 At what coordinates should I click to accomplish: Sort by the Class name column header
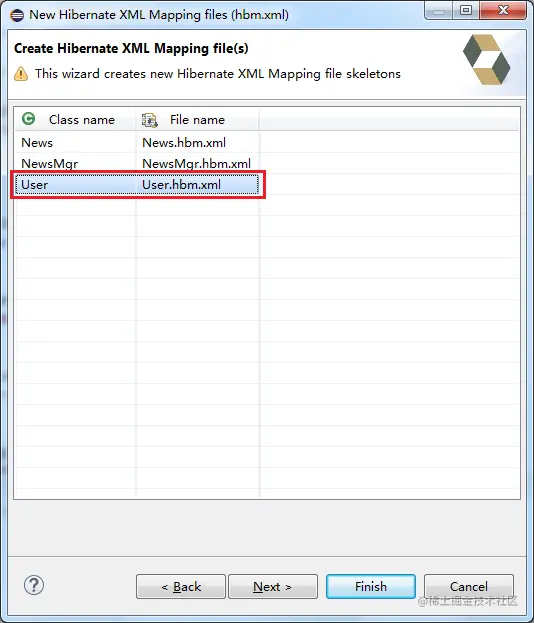[75, 120]
